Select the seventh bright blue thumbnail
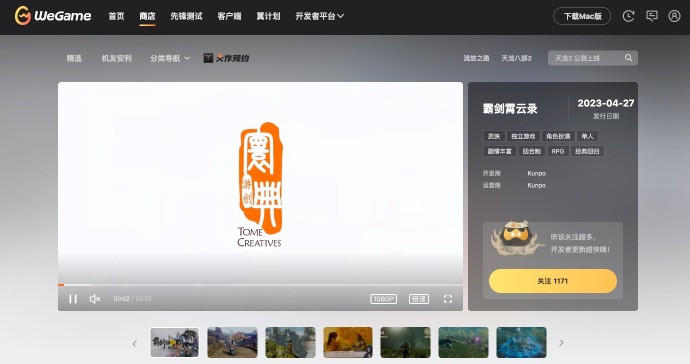The image size is (690, 364). tap(521, 342)
